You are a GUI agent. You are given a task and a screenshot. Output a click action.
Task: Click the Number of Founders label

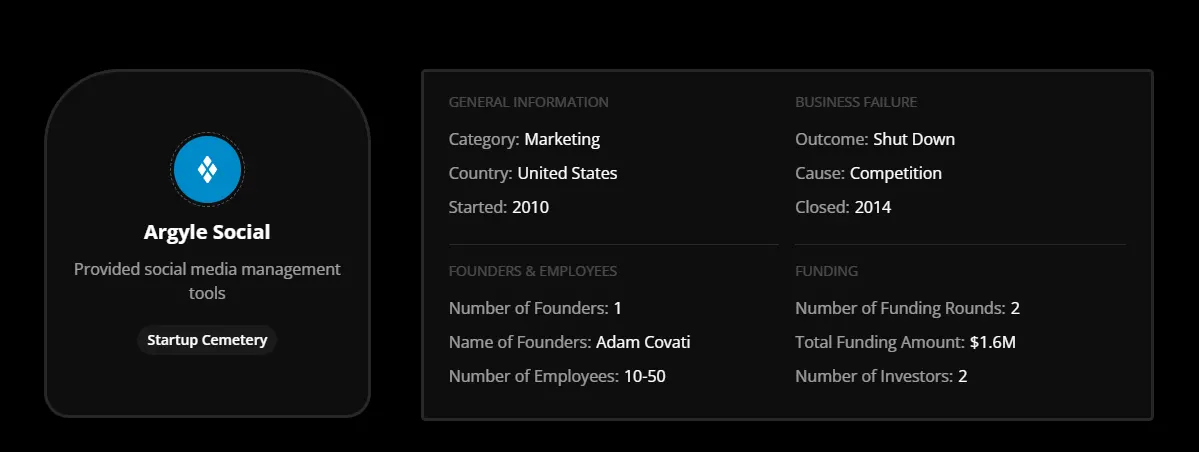coord(528,308)
